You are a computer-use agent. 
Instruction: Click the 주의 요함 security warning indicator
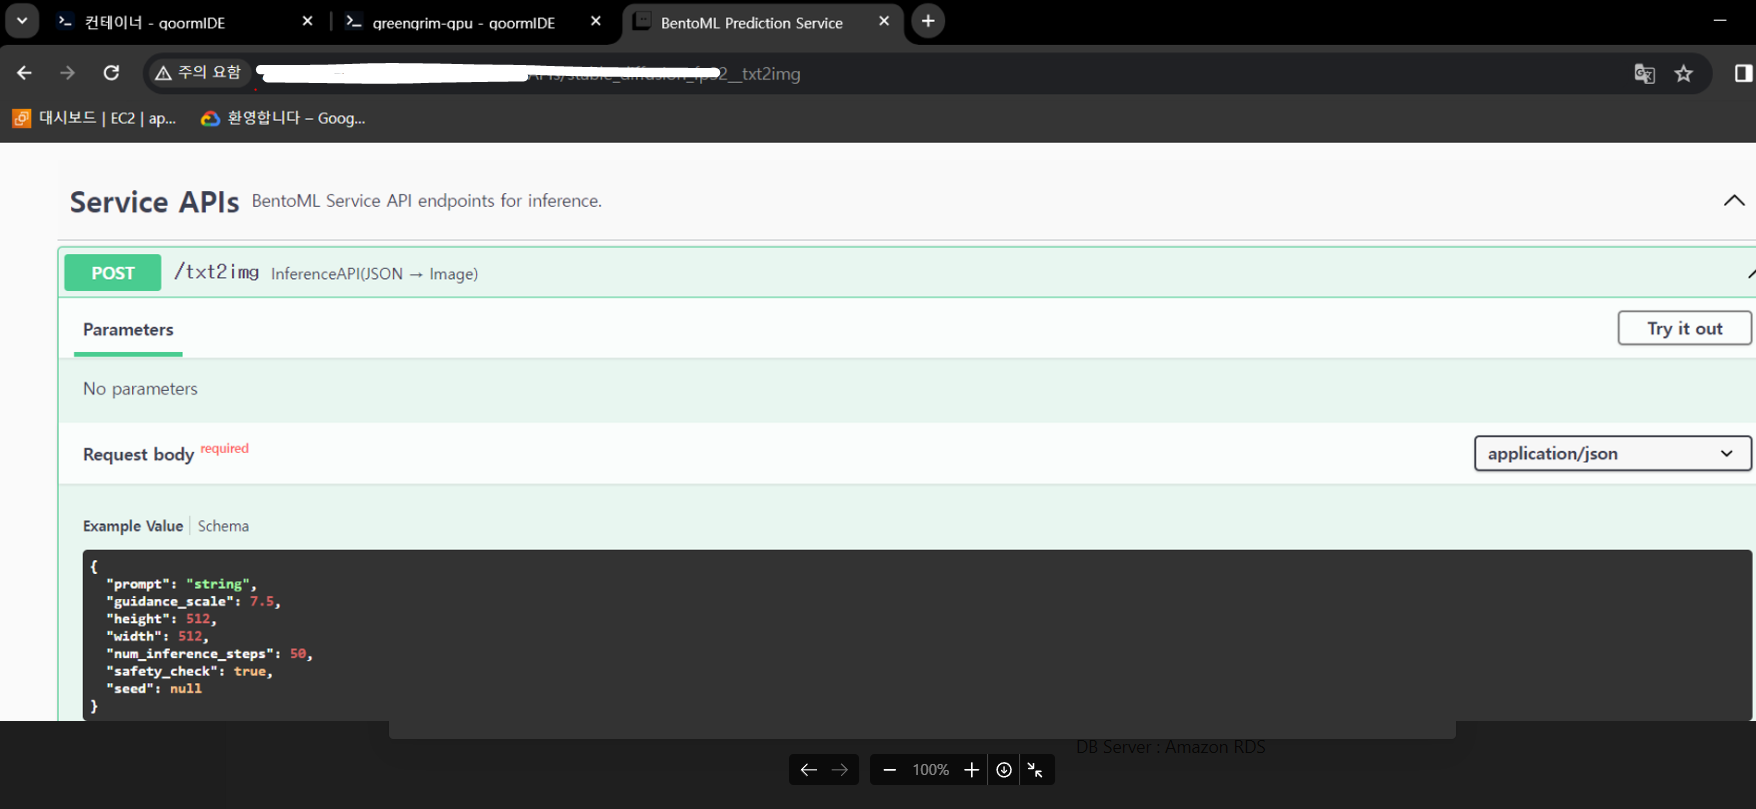pyautogui.click(x=198, y=73)
